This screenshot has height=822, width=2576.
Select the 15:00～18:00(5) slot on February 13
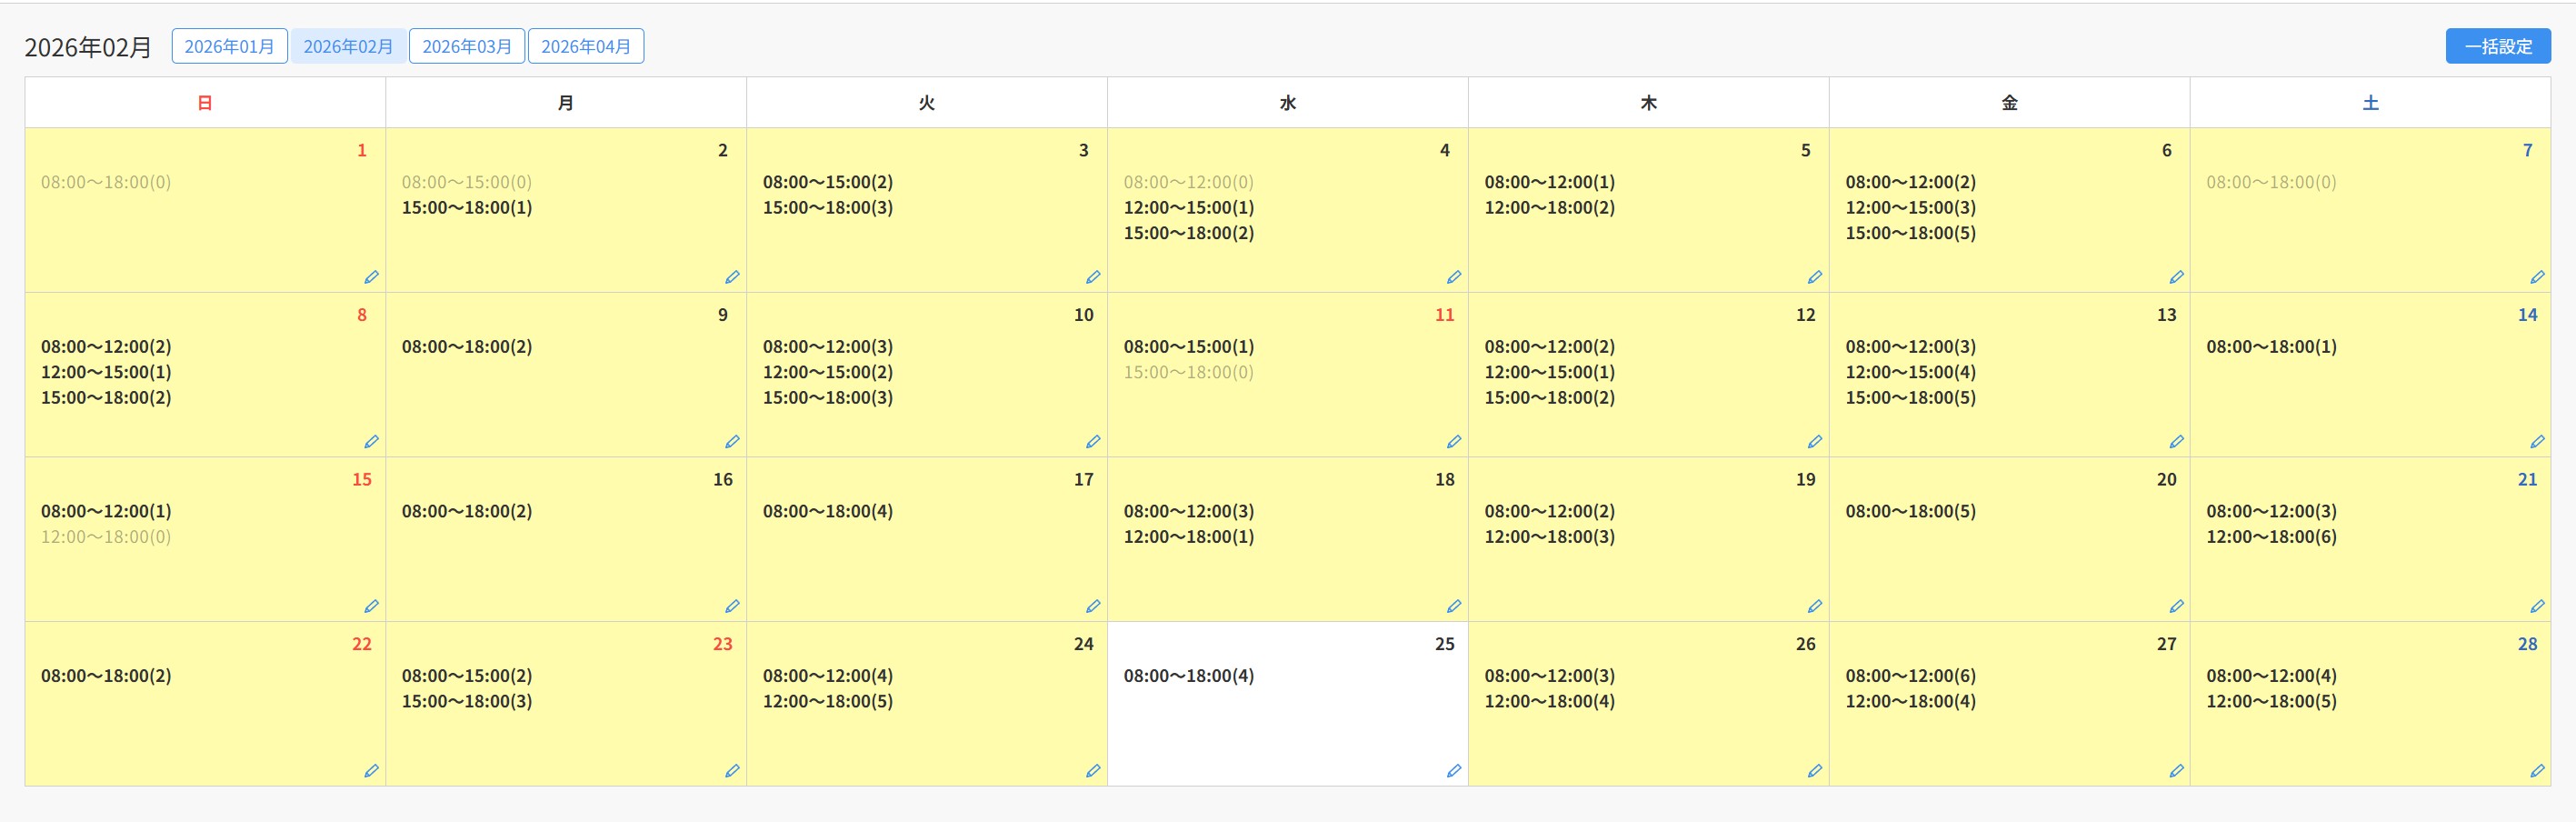point(1910,397)
